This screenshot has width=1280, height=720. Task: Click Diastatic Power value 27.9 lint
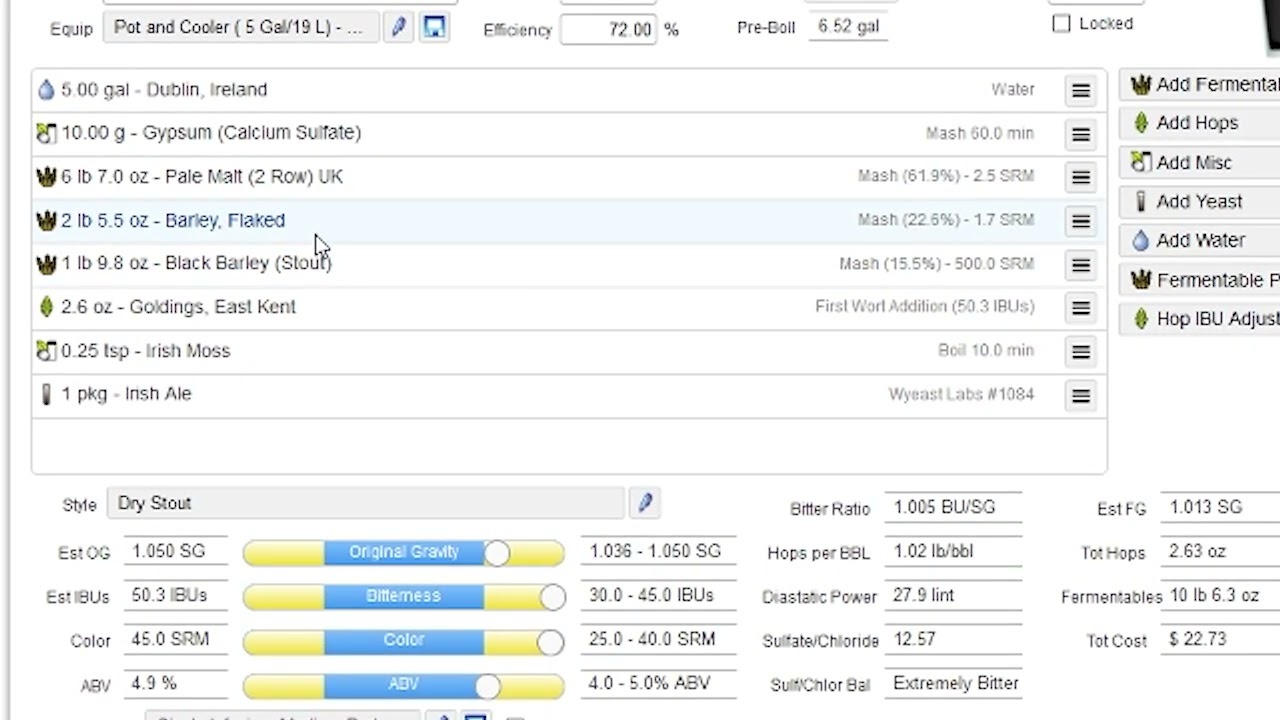tap(953, 596)
